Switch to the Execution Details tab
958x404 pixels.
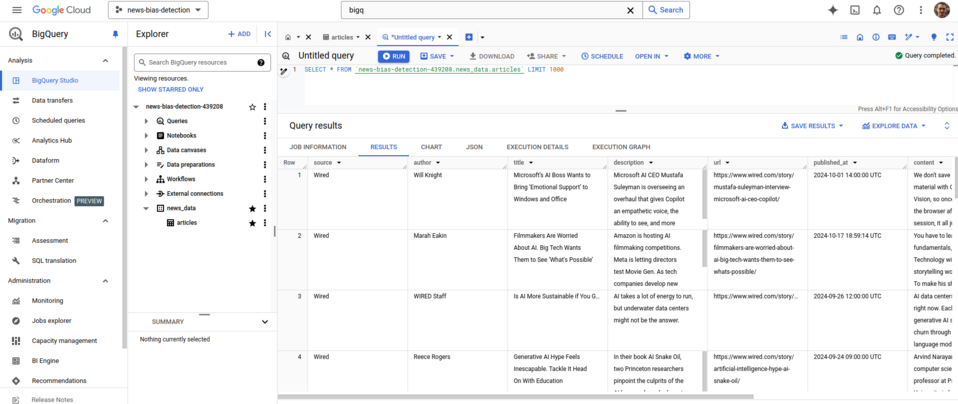coord(537,147)
